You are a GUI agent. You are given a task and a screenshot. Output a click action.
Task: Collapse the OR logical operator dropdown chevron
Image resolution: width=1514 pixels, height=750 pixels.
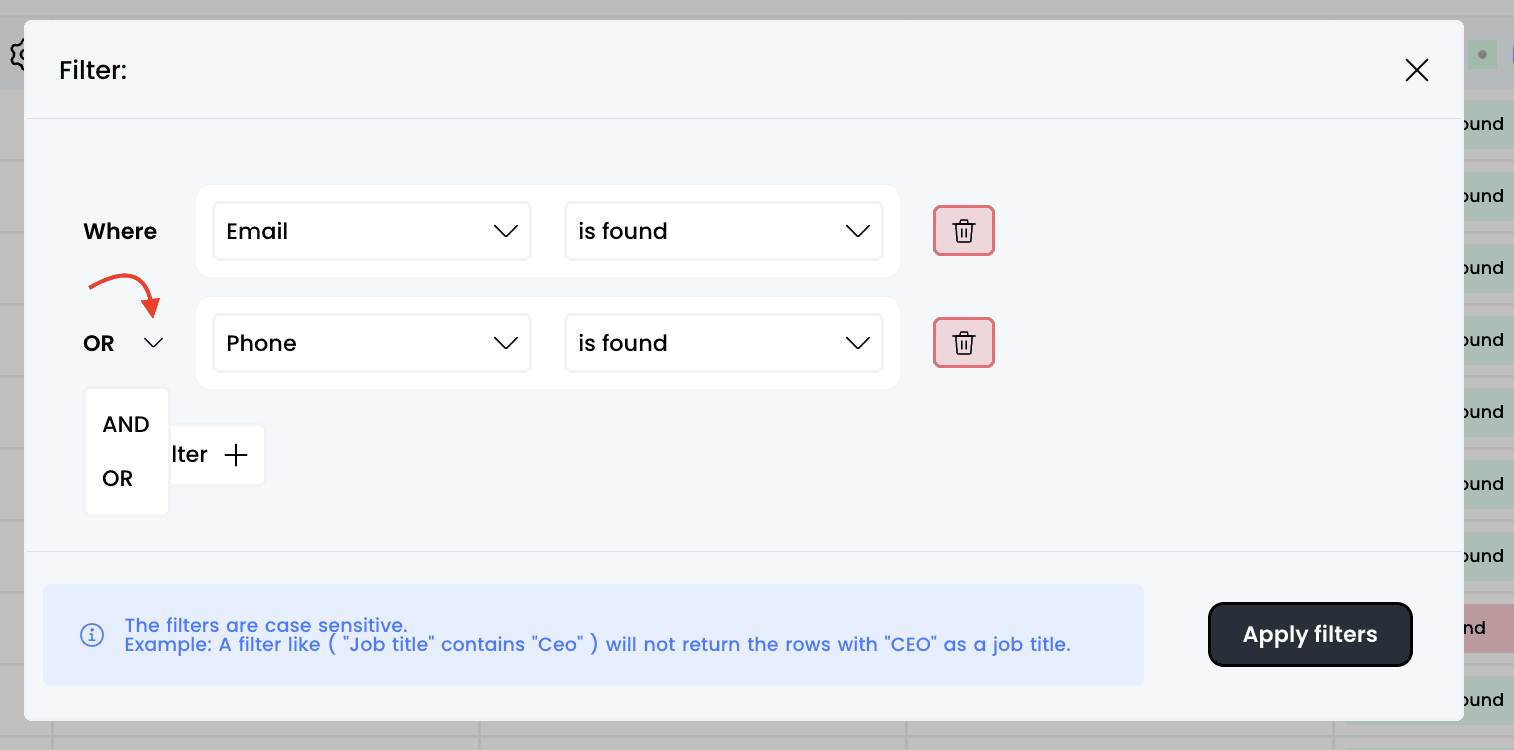point(153,343)
